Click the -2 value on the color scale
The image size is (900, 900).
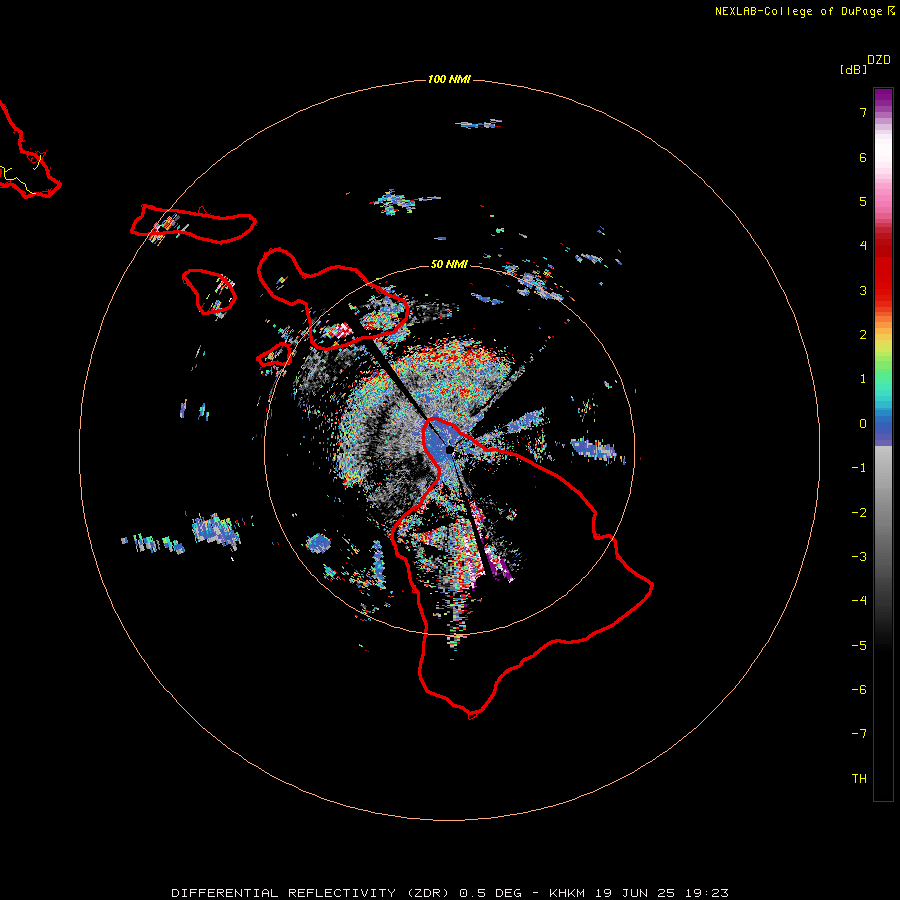[x=859, y=513]
